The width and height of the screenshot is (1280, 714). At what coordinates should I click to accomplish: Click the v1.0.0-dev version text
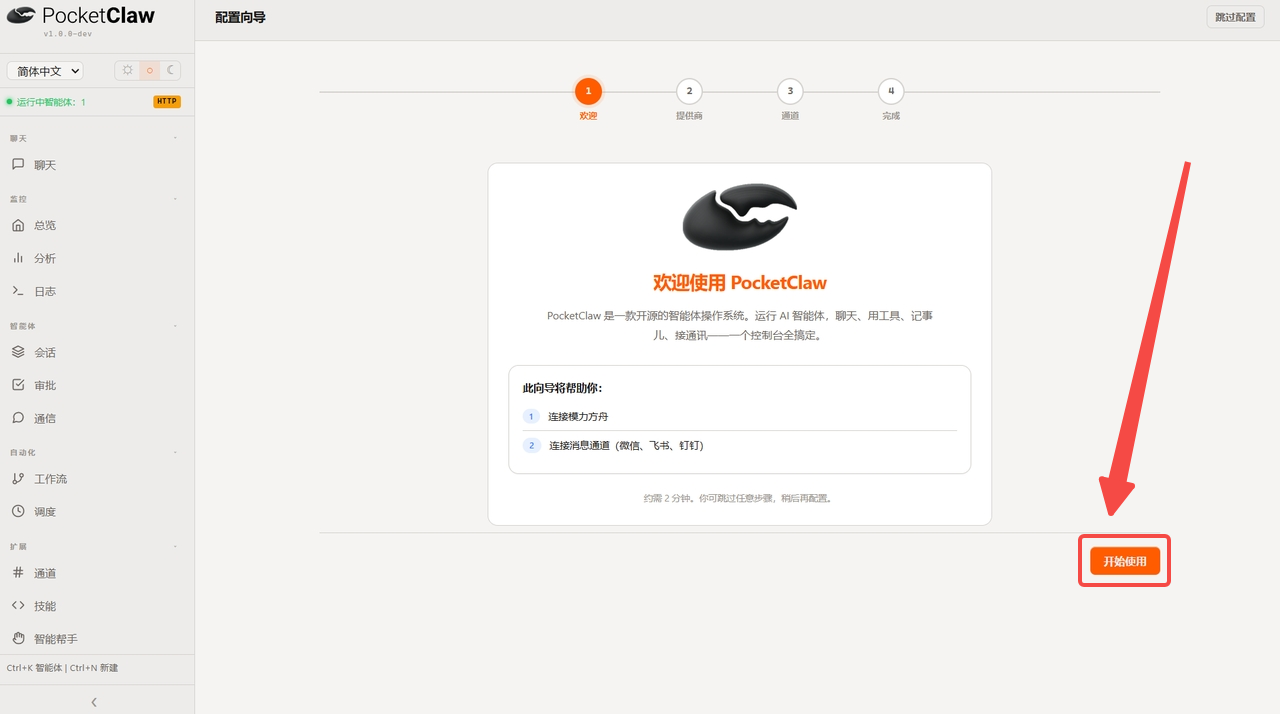coord(69,34)
